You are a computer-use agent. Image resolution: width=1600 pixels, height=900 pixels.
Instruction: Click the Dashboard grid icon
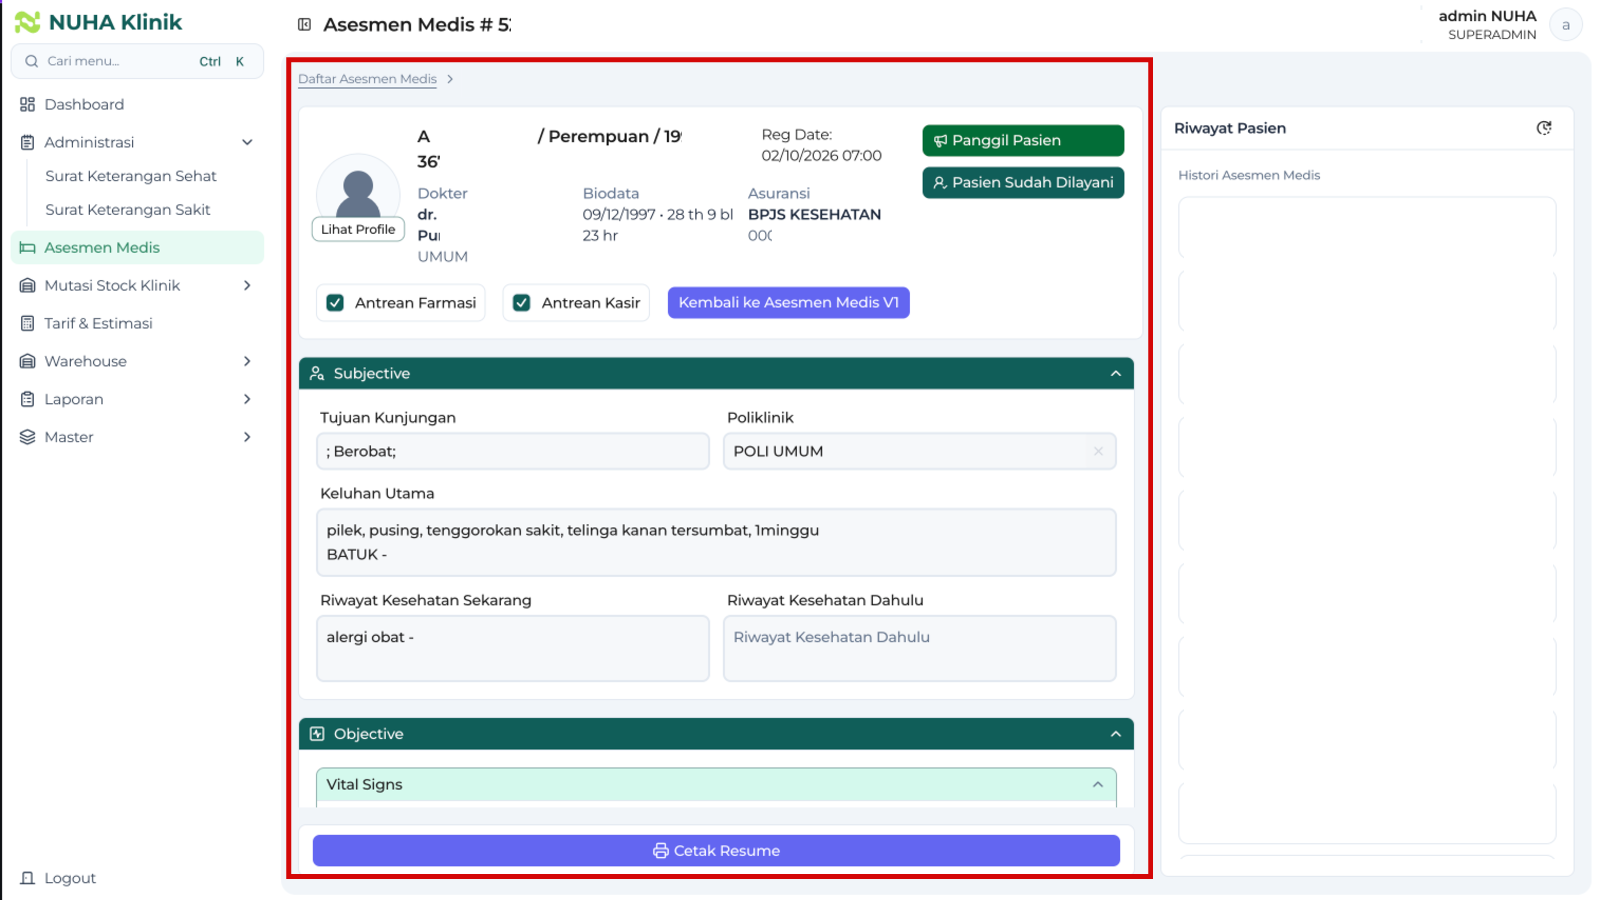(x=27, y=104)
